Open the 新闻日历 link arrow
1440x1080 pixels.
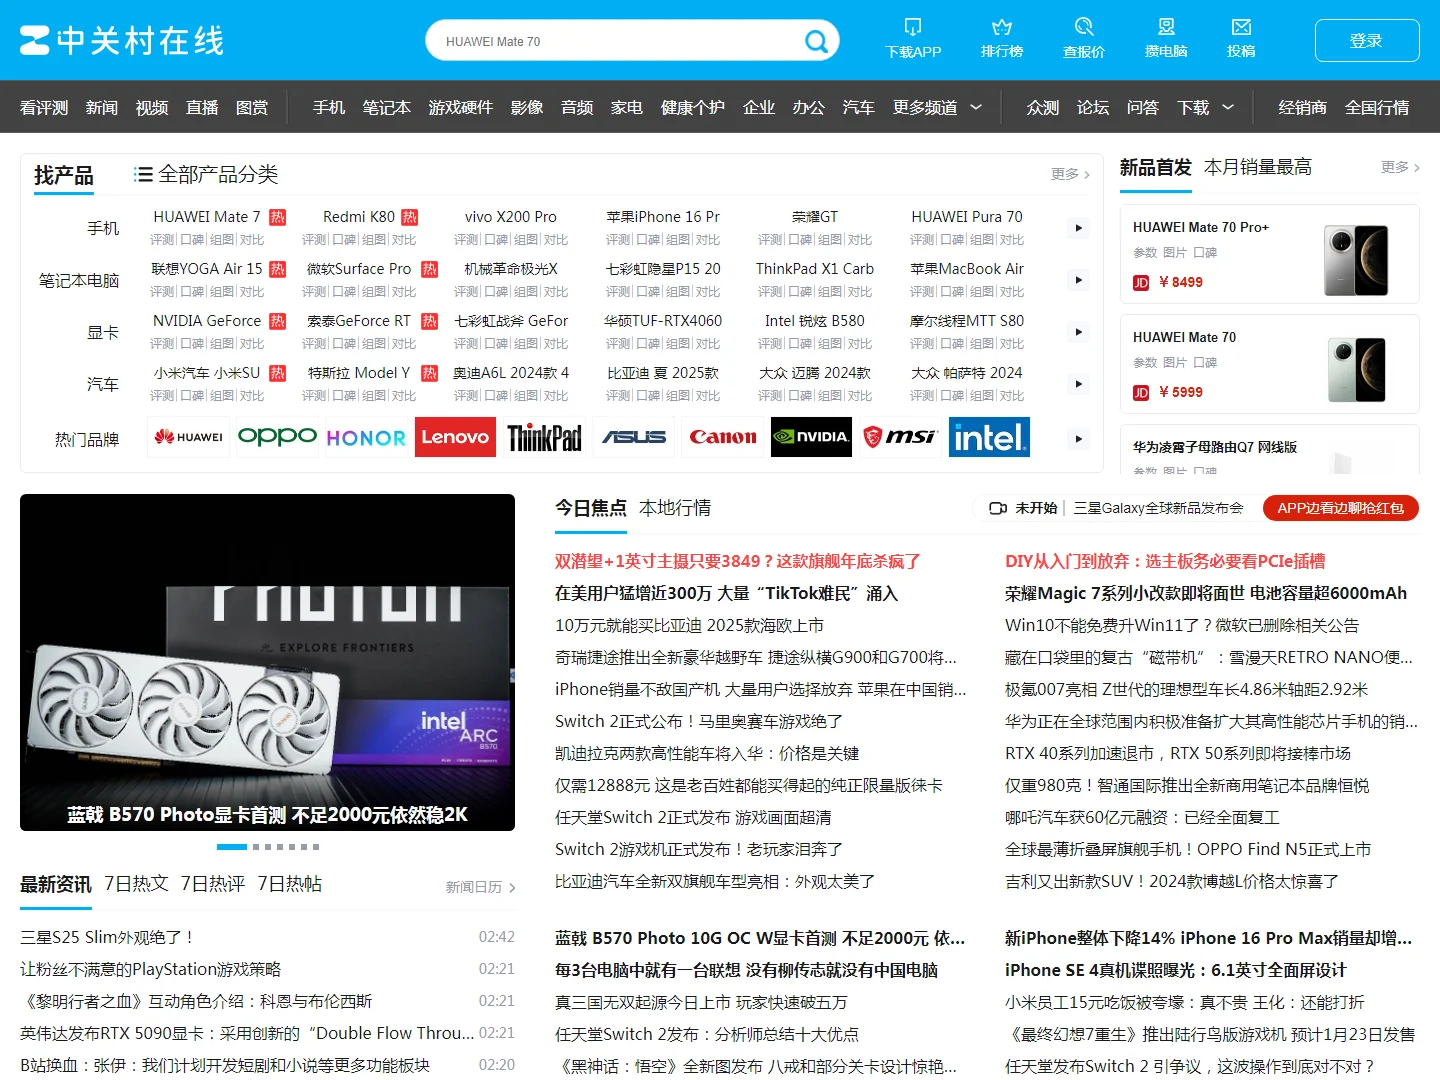coord(512,887)
